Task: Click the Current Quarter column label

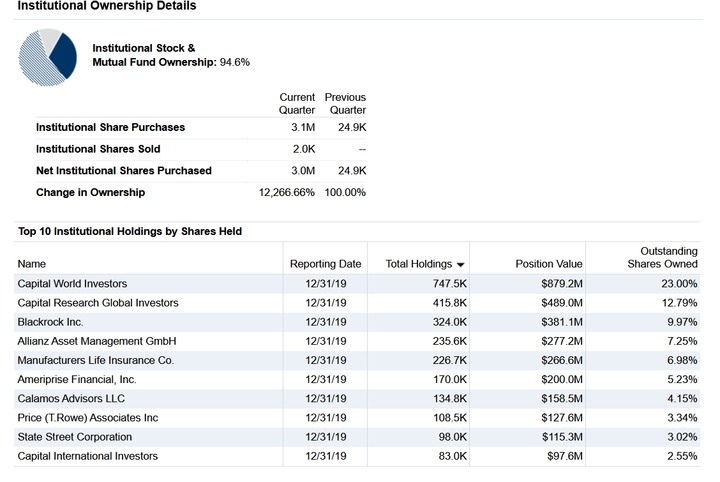Action: (x=297, y=104)
